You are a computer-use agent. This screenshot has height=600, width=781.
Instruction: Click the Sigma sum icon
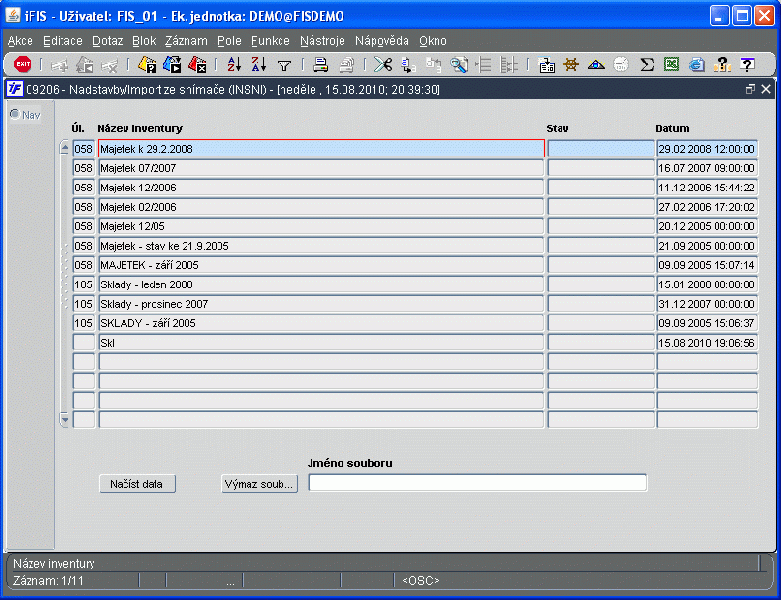[647, 65]
